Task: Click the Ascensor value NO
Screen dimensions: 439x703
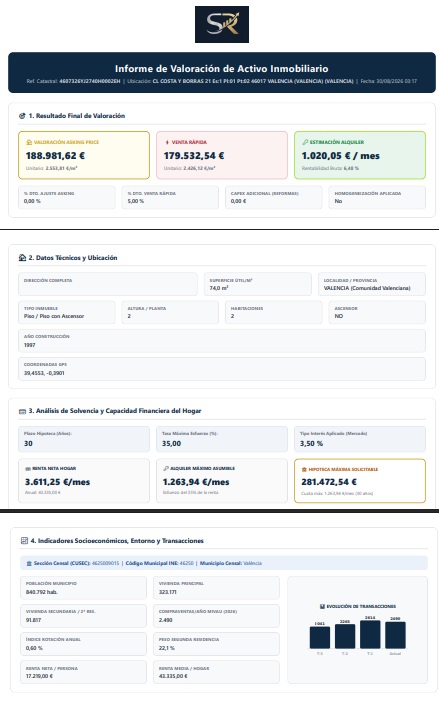Action: (339, 316)
